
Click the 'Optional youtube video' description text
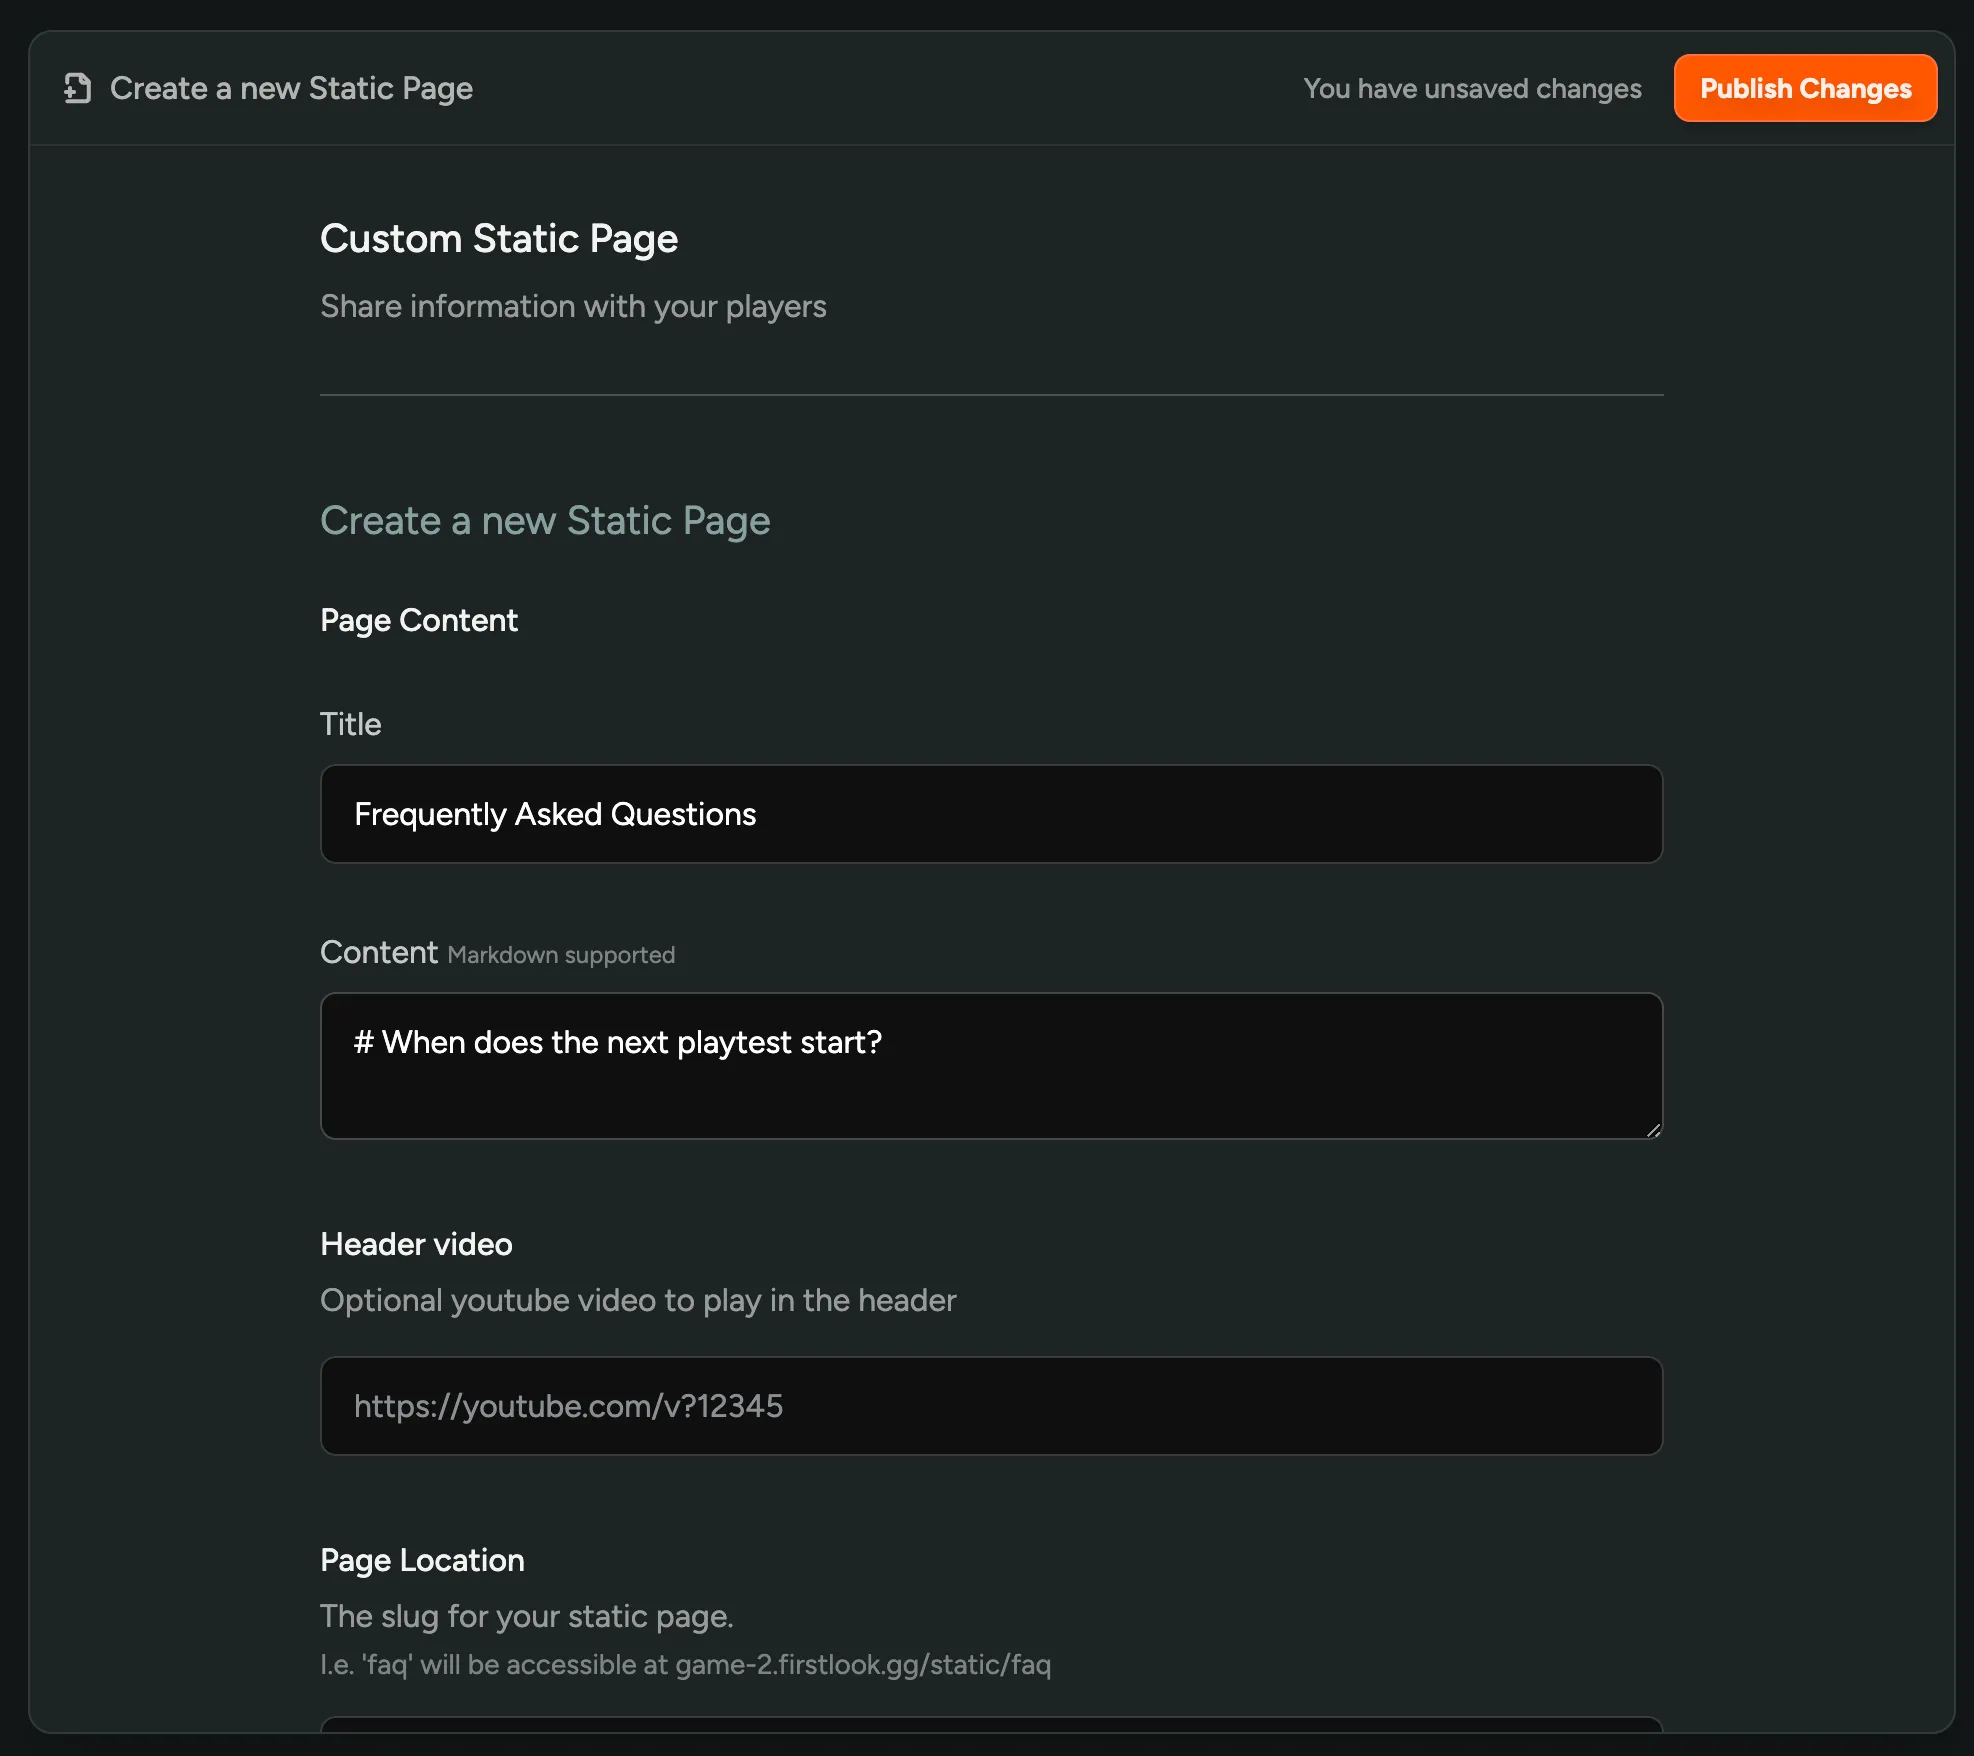click(638, 1300)
